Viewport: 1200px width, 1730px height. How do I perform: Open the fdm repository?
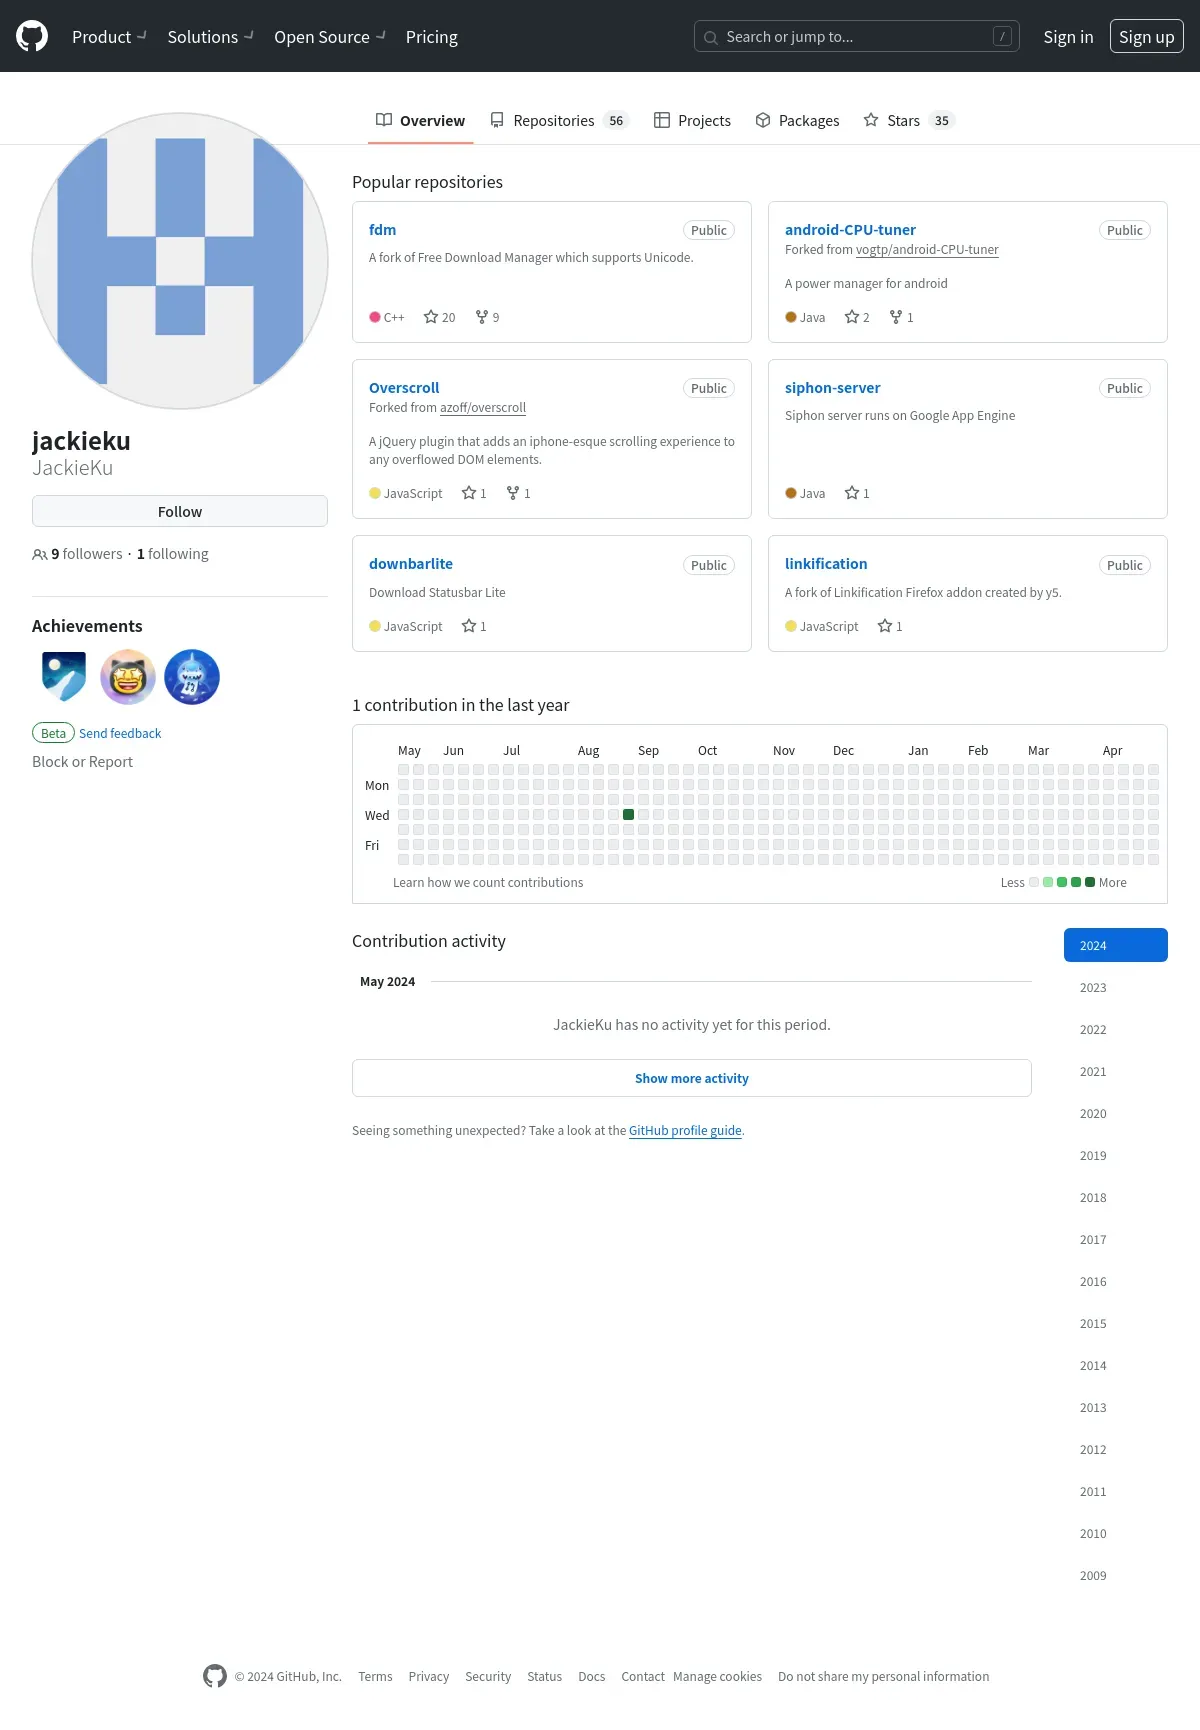pyautogui.click(x=382, y=230)
